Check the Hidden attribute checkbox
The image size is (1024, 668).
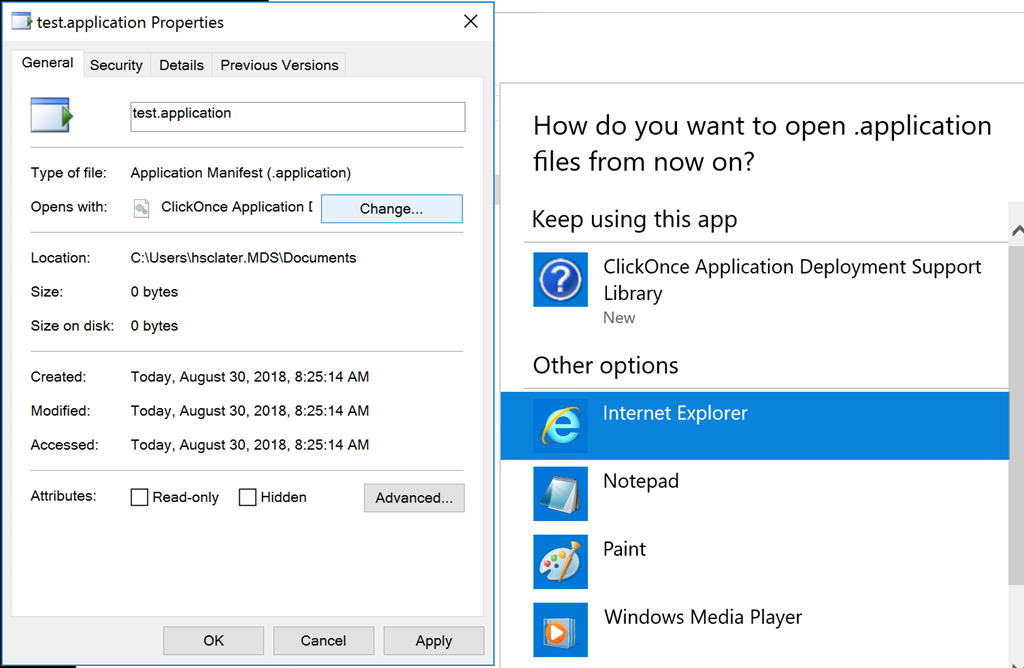coord(248,497)
